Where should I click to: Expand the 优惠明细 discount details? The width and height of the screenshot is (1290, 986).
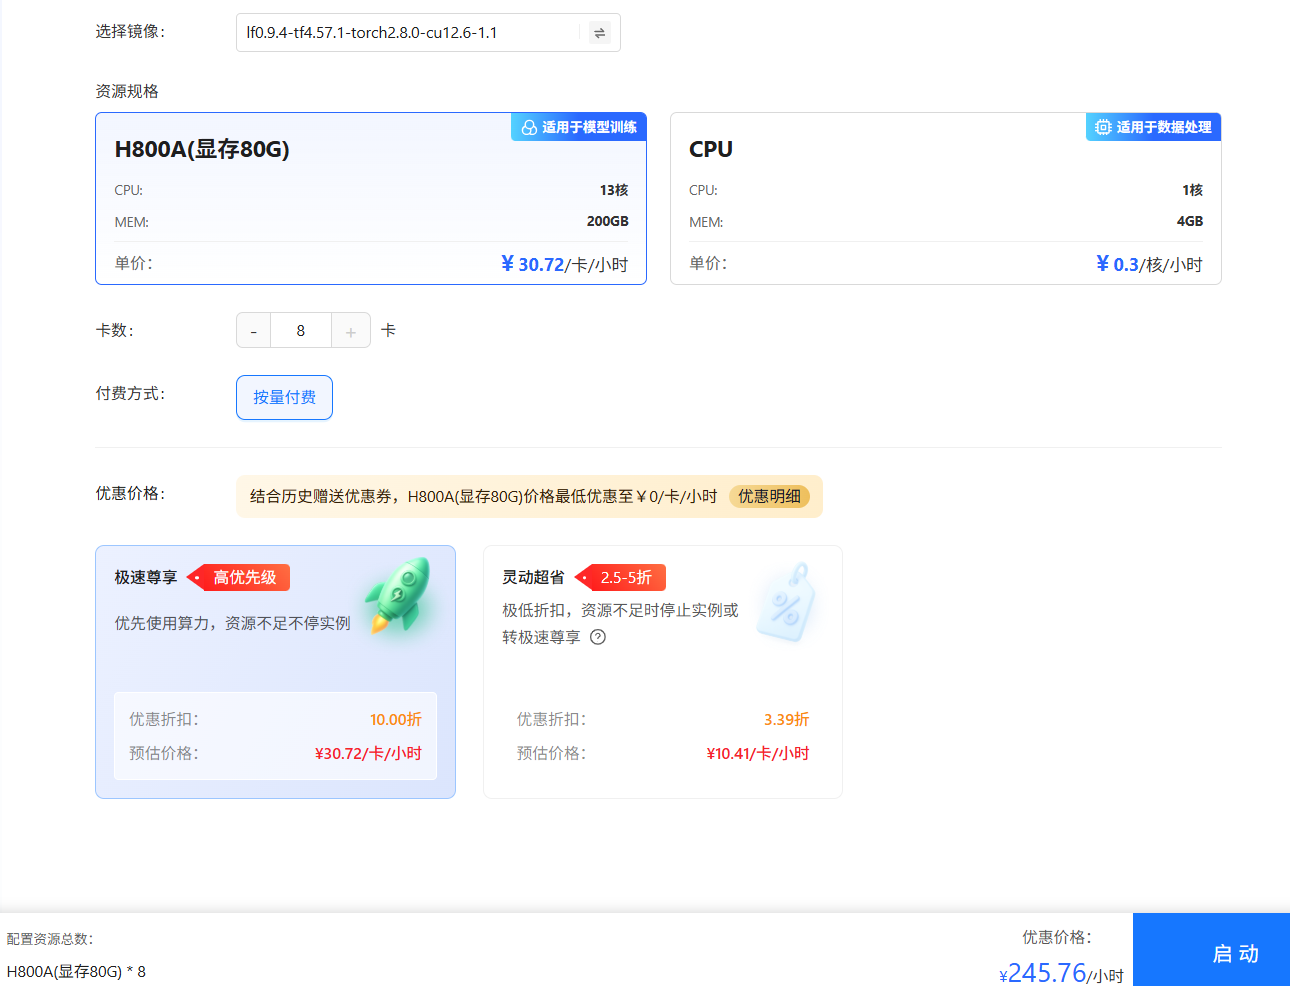click(x=769, y=496)
